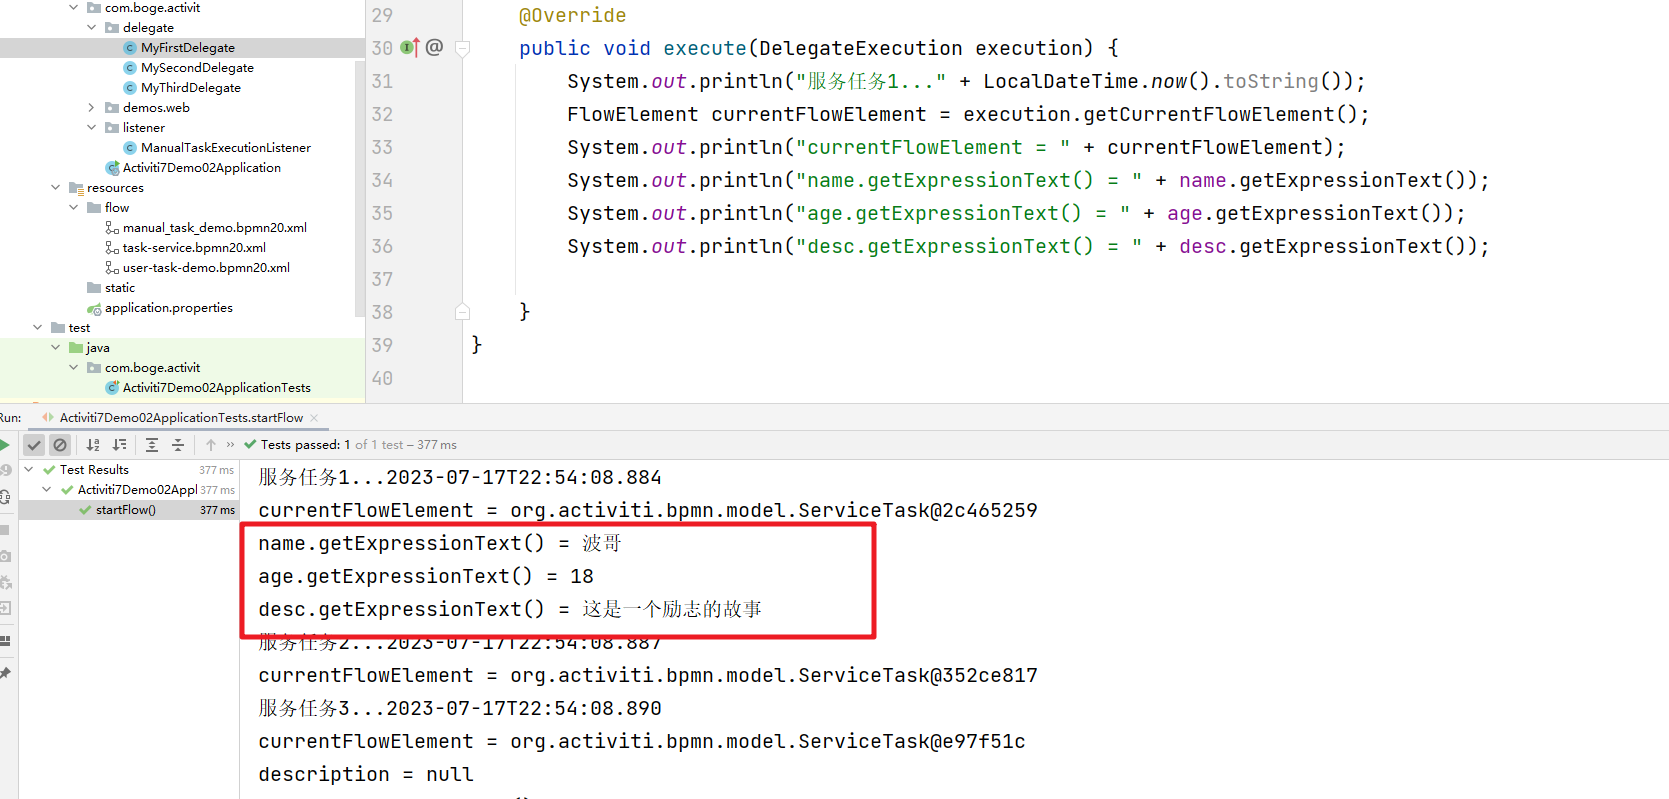Click MyThirdDelegate class file icon
This screenshot has height=799, width=1669.
(130, 88)
